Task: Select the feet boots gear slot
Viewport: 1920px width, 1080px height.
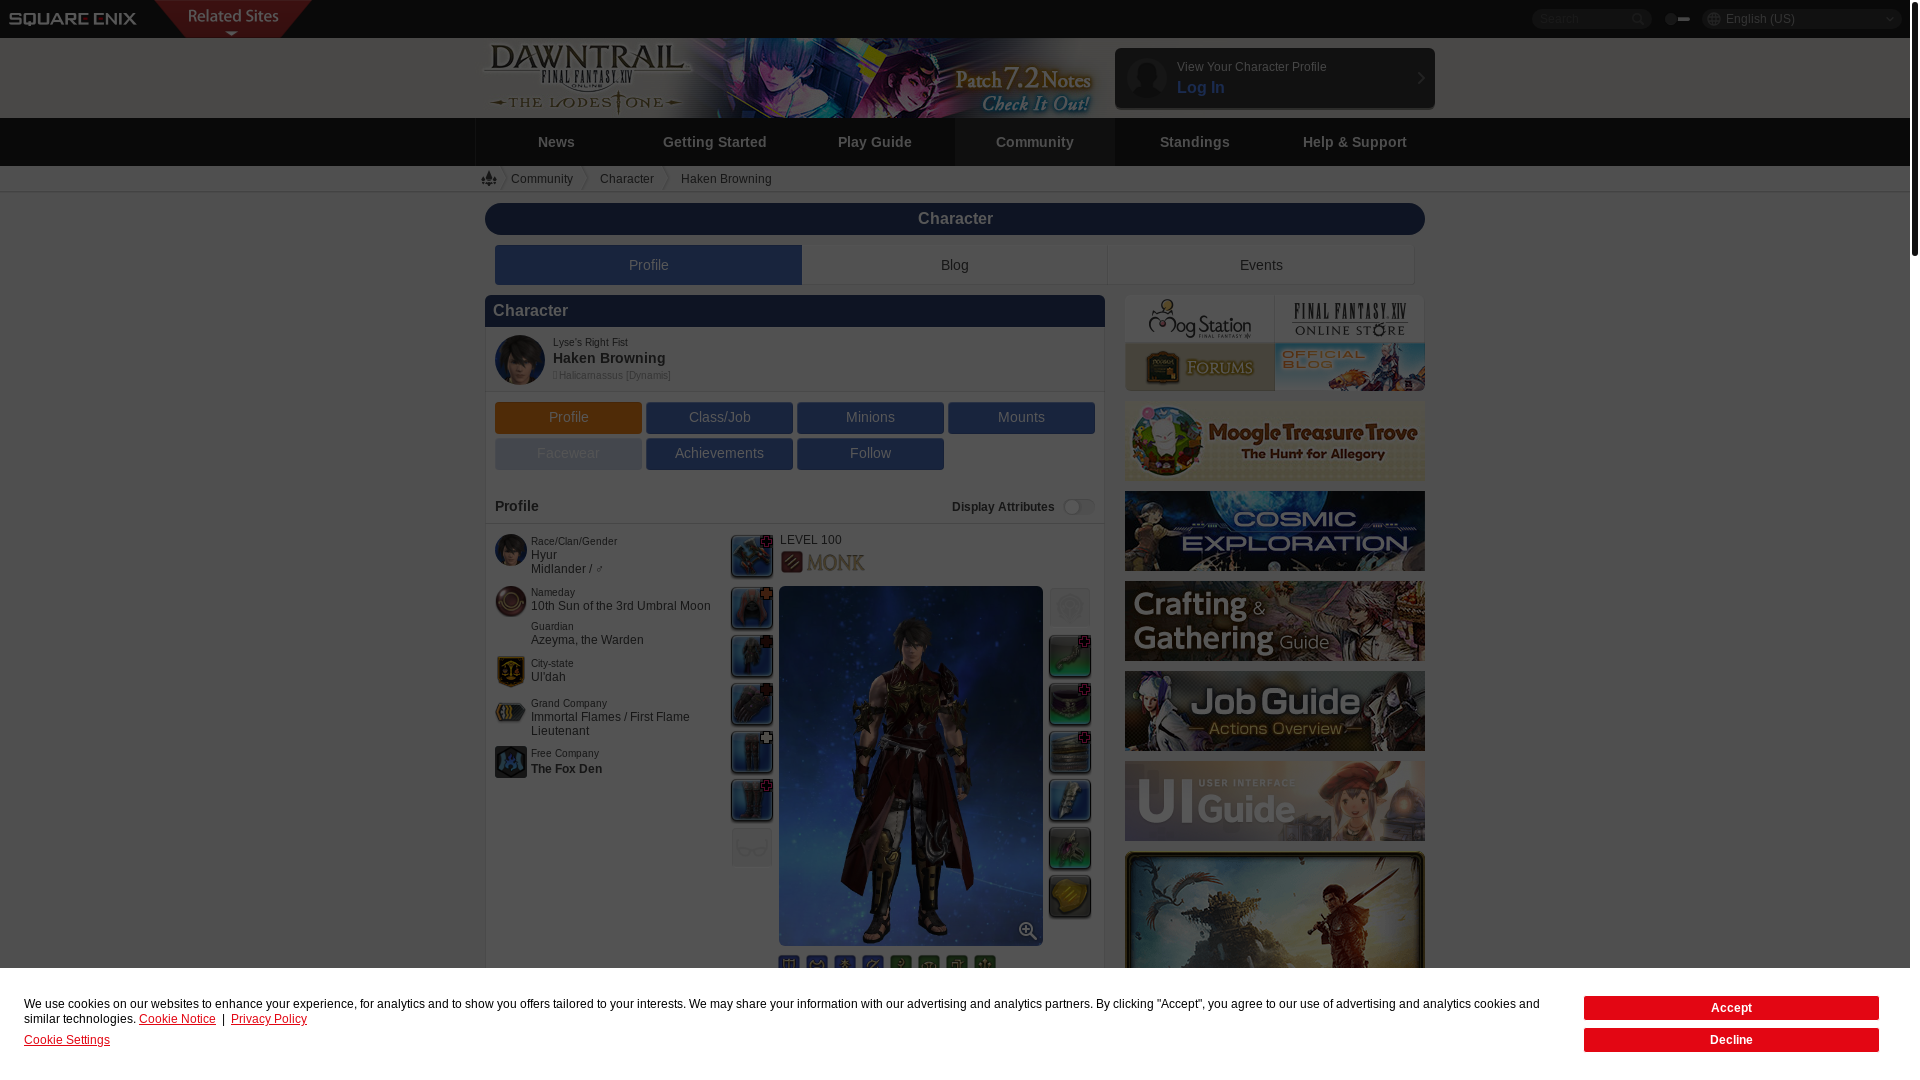Action: pyautogui.click(x=752, y=800)
